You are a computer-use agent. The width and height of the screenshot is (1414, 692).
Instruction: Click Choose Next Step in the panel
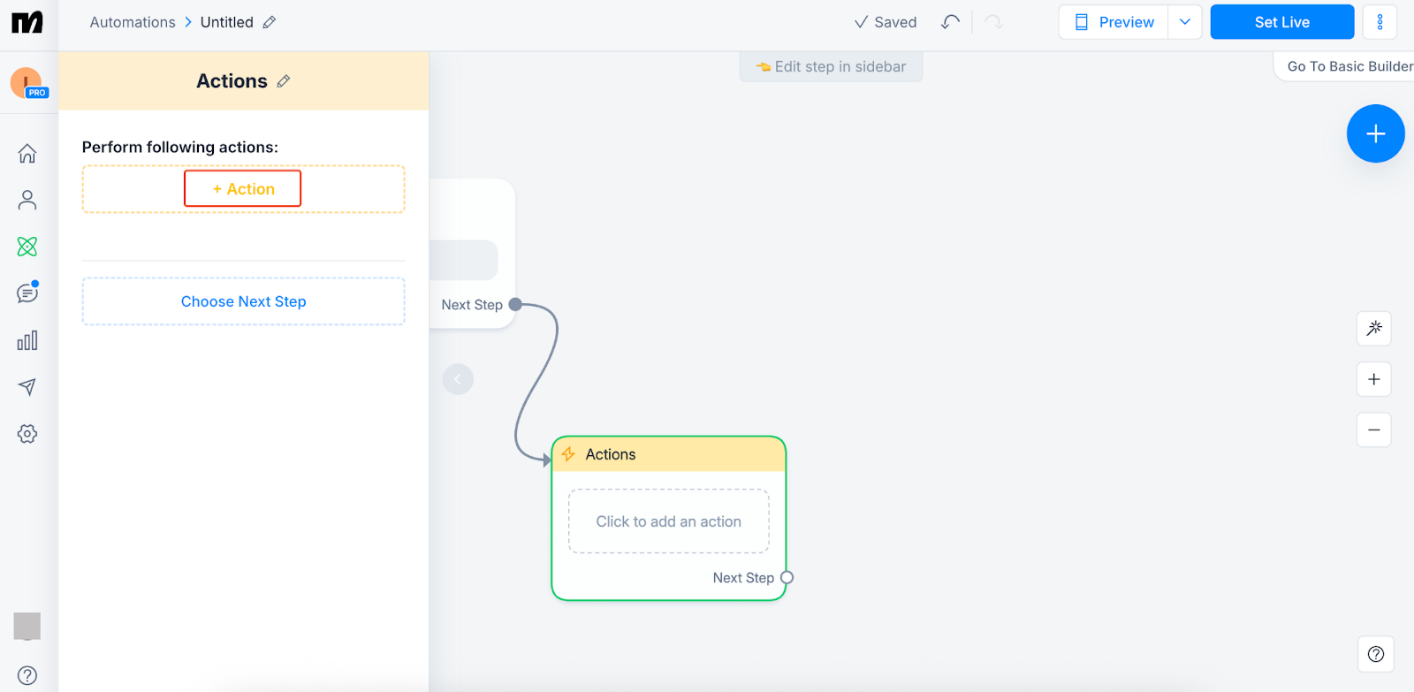tap(242, 301)
